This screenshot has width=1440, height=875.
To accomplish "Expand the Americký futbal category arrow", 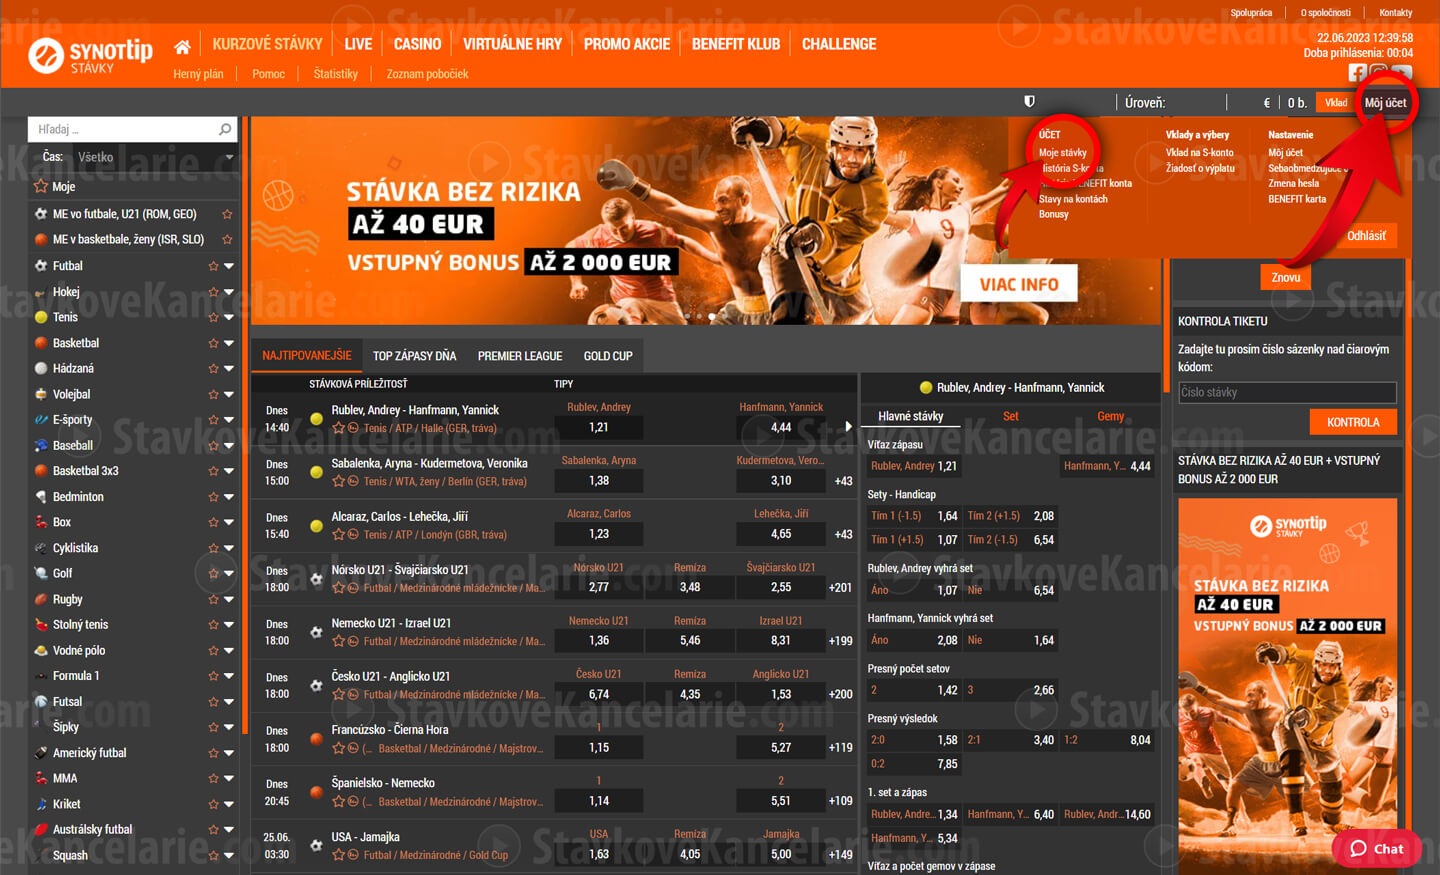I will [229, 753].
